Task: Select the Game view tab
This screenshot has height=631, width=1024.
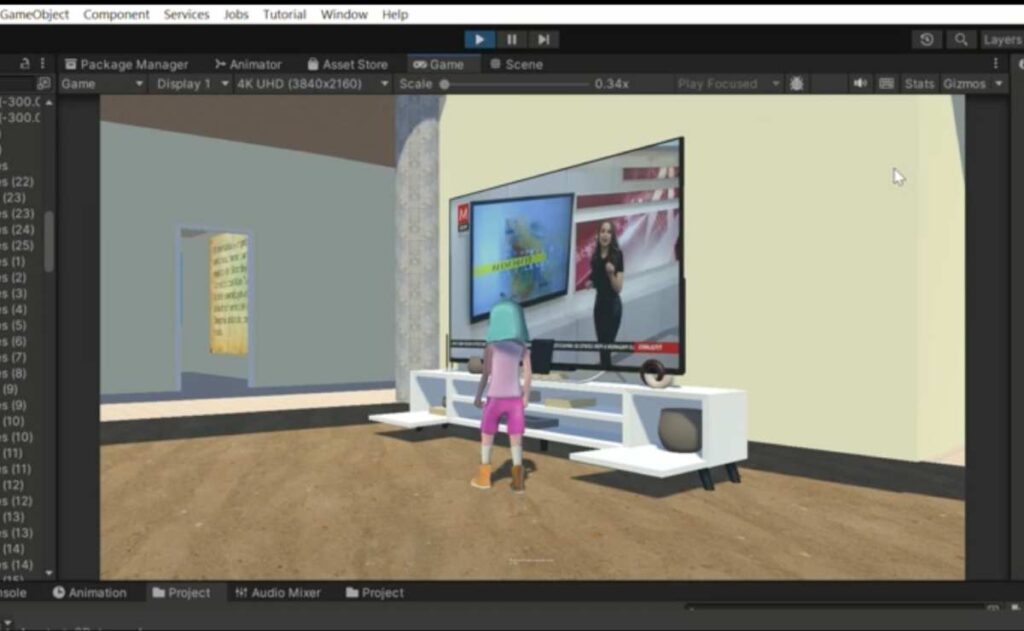Action: (438, 64)
